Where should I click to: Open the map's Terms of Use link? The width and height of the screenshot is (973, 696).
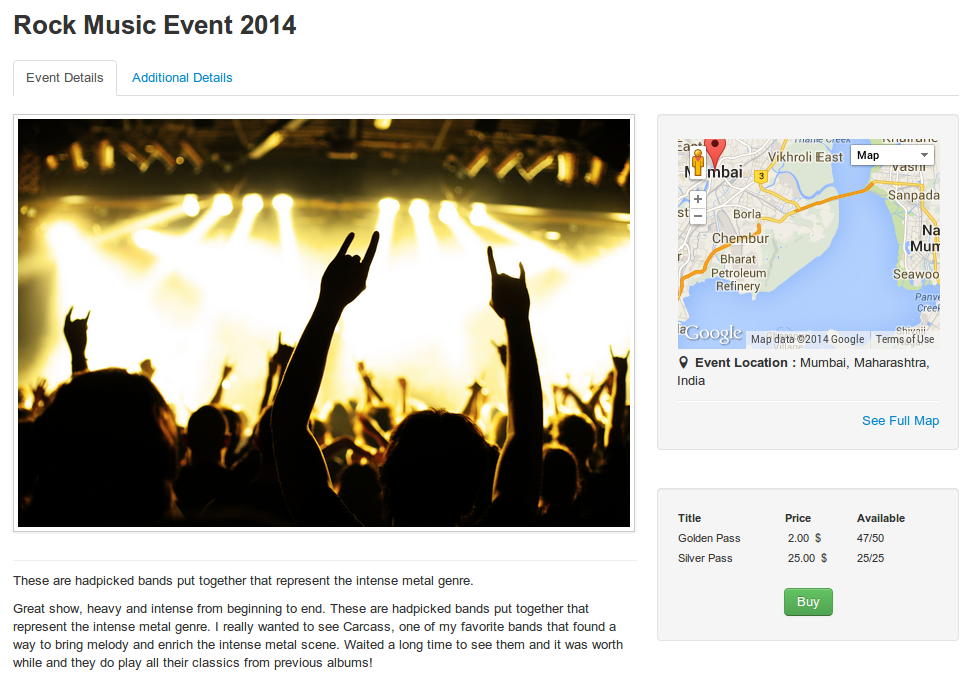[905, 339]
